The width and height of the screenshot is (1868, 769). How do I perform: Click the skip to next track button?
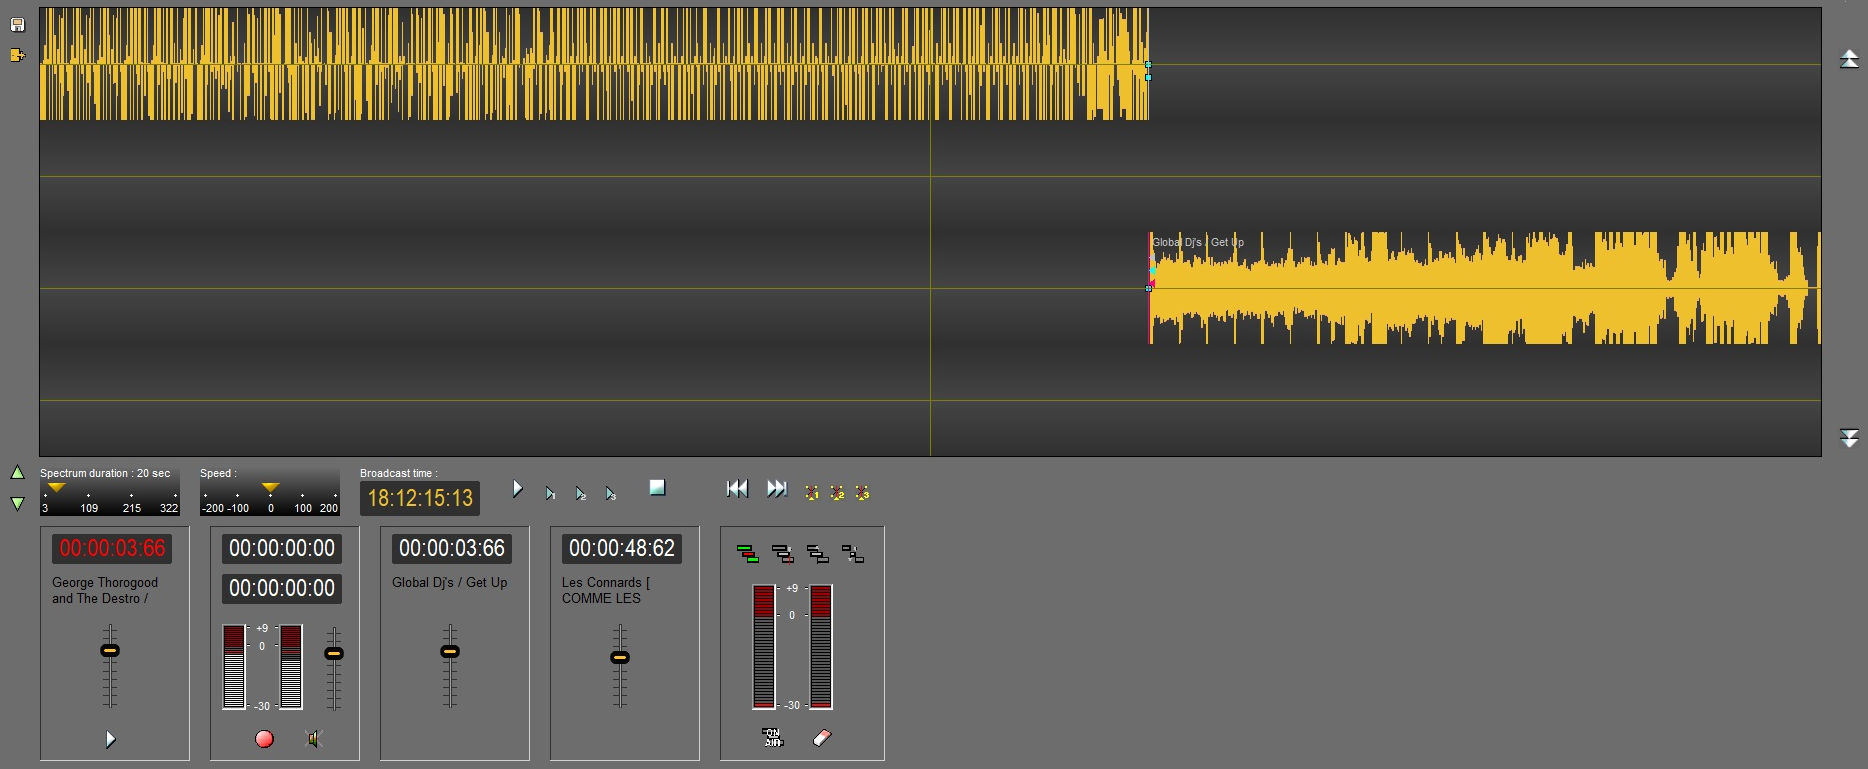[x=777, y=488]
